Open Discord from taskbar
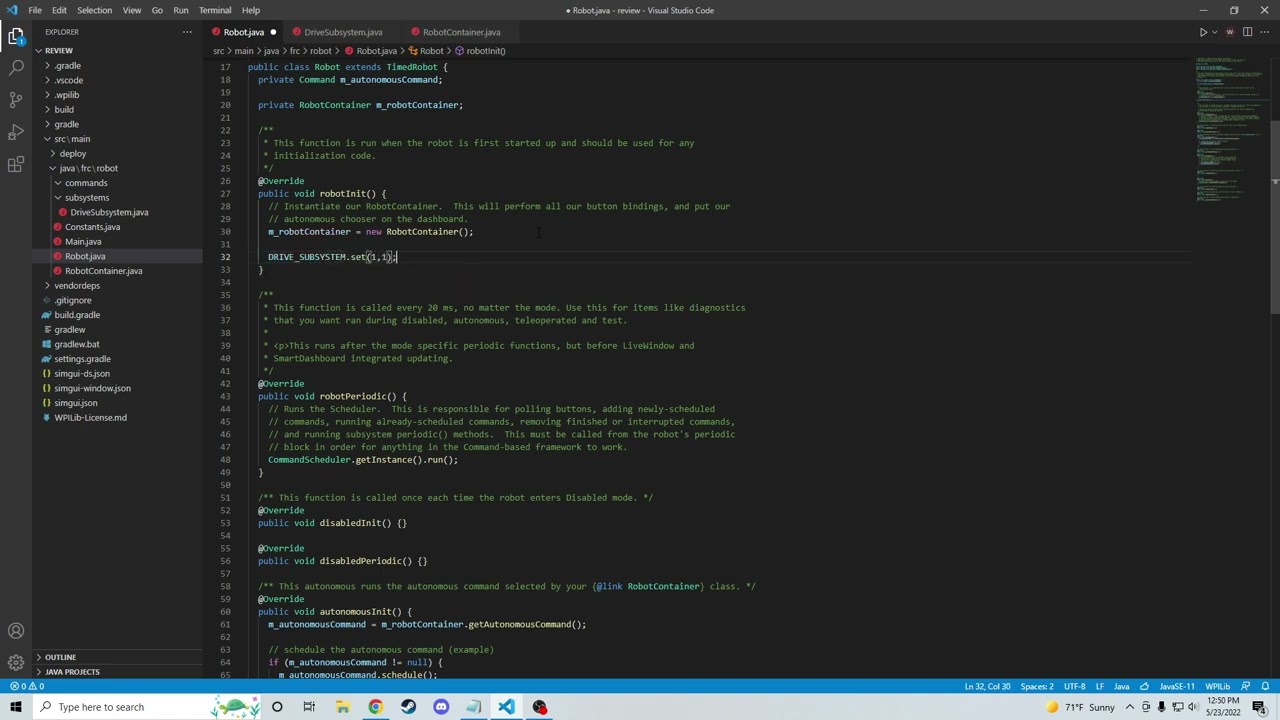This screenshot has width=1280, height=720. (441, 707)
